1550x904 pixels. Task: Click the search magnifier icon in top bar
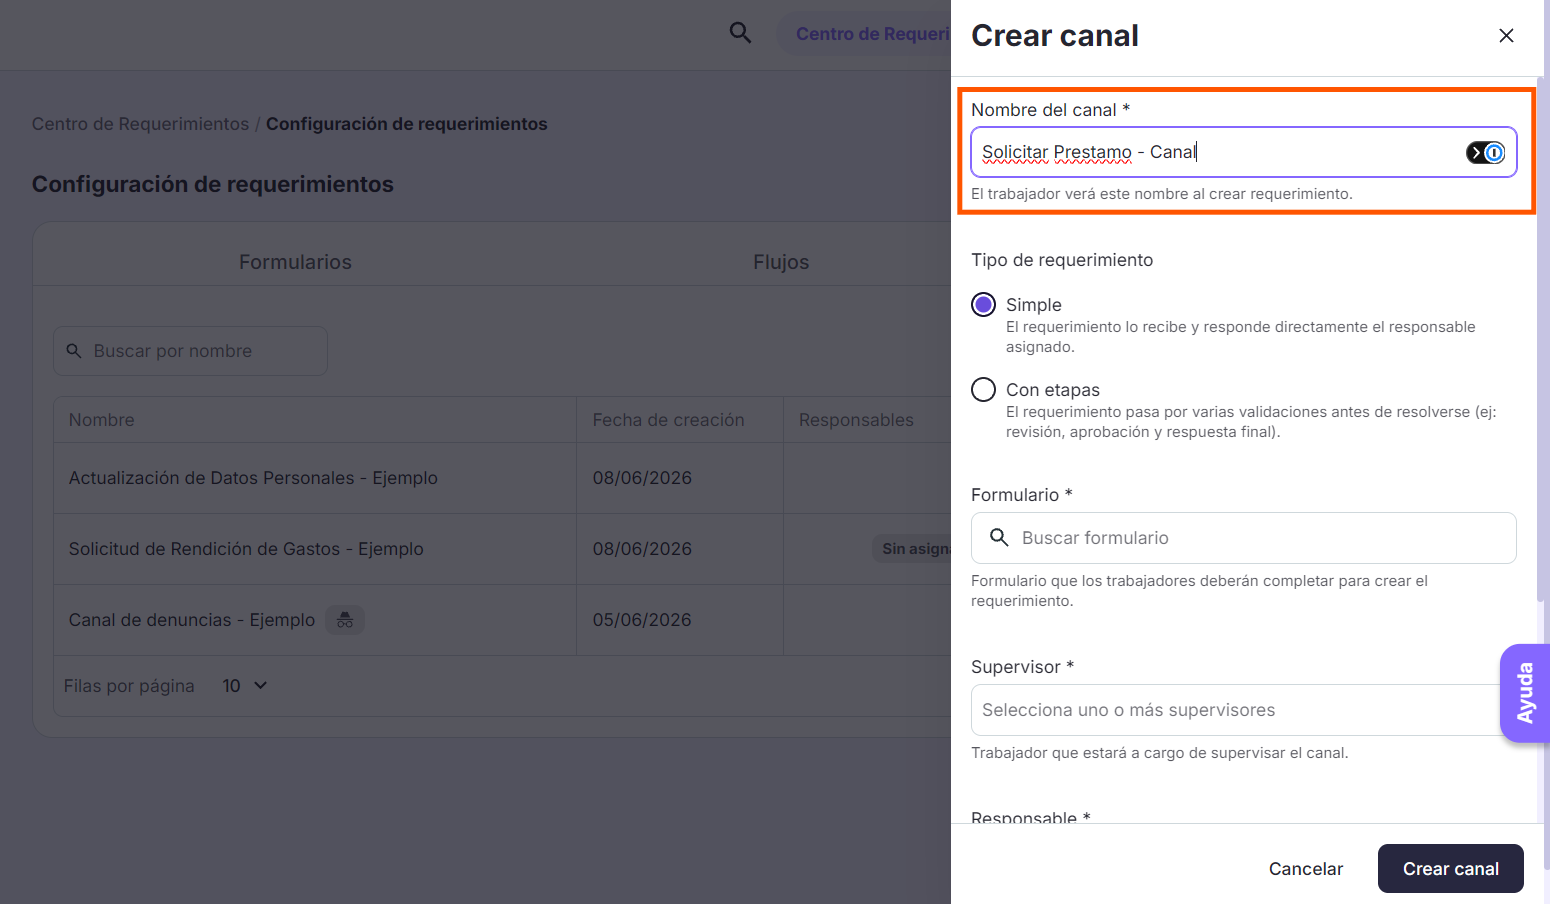click(740, 33)
